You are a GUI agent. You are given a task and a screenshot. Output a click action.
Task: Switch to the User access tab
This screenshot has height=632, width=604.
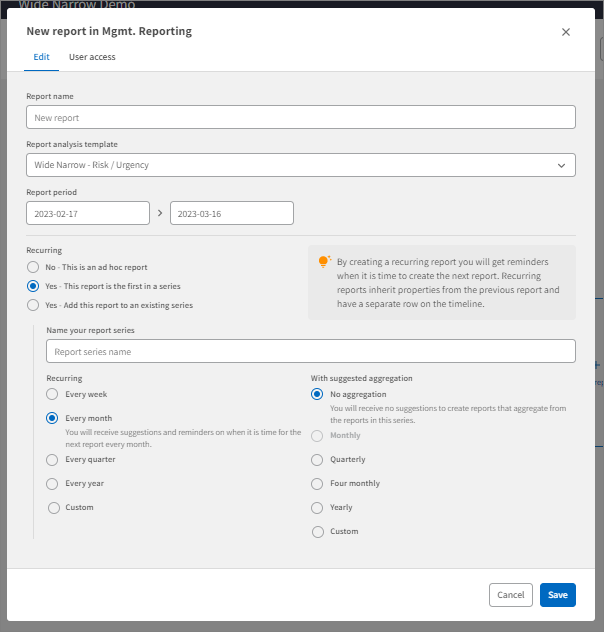coord(92,57)
